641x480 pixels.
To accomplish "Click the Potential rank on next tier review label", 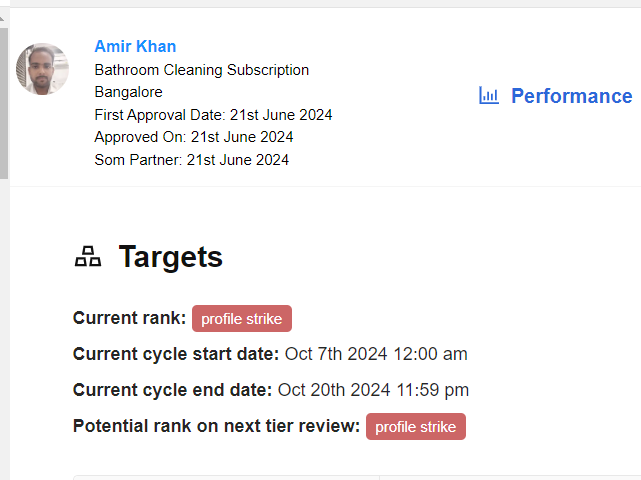I will [216, 426].
